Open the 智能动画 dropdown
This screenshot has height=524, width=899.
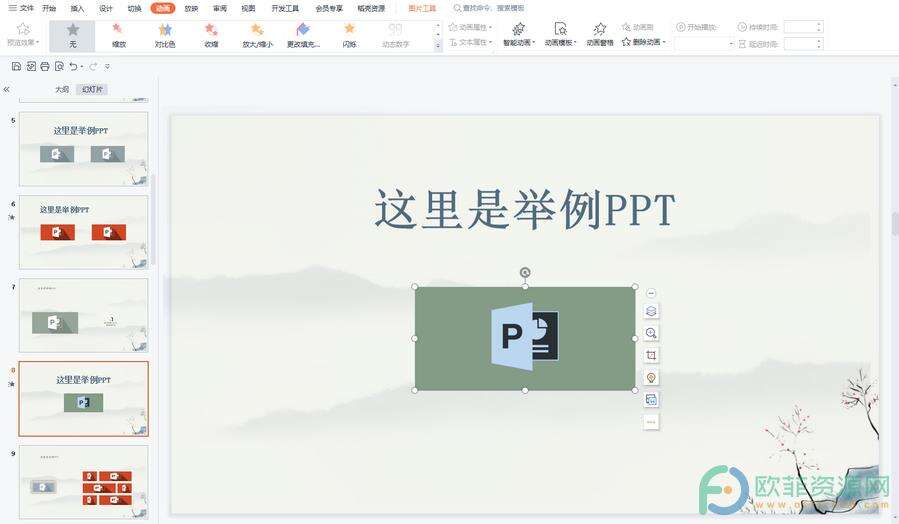518,34
